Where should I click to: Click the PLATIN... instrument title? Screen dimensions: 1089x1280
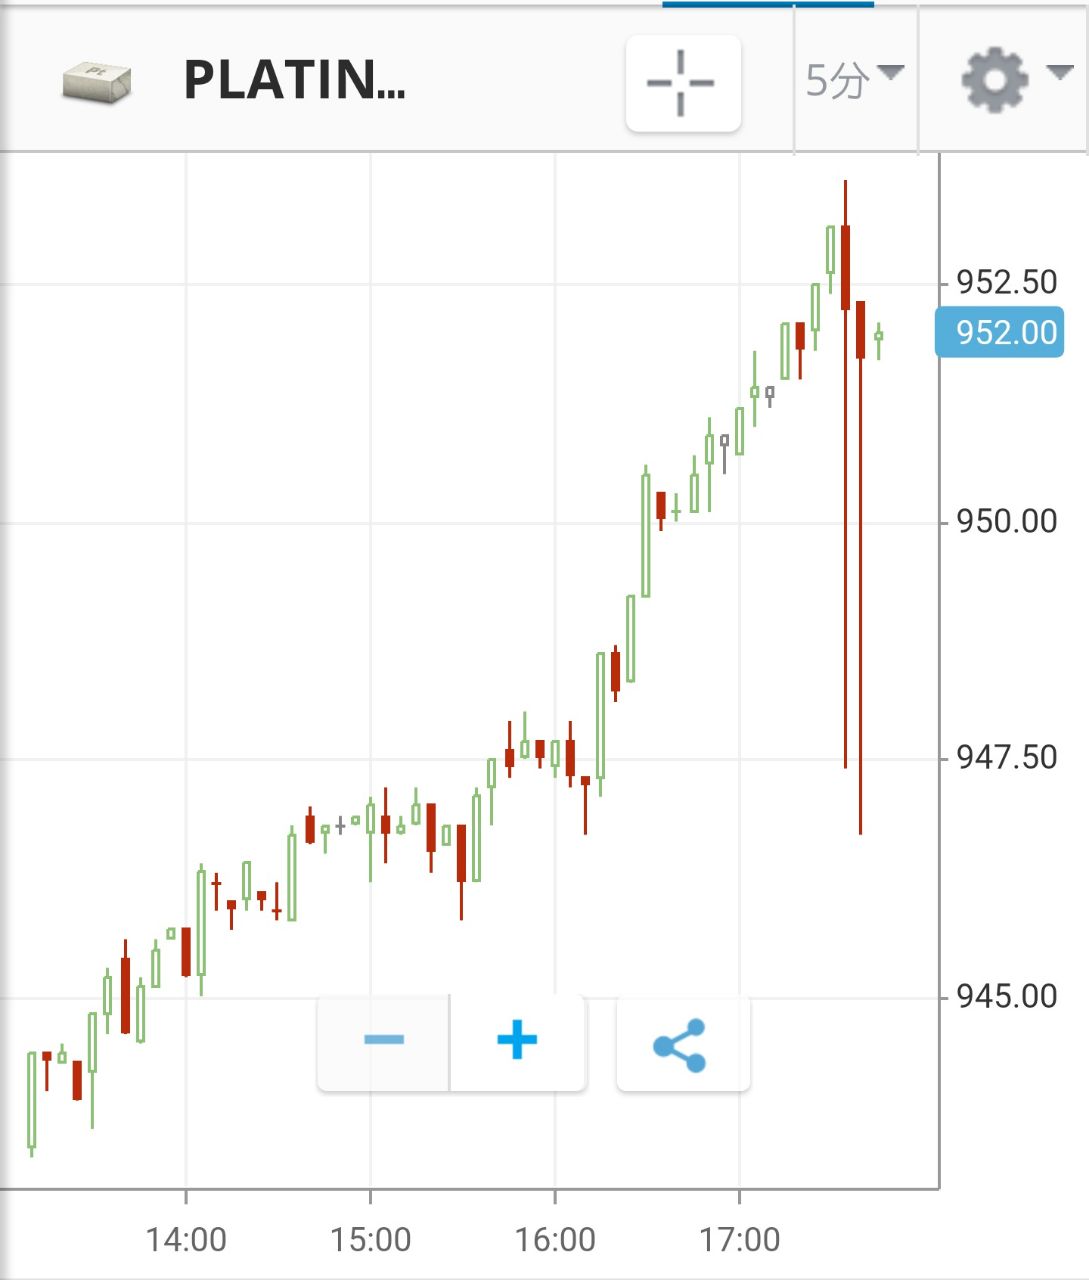(x=294, y=80)
